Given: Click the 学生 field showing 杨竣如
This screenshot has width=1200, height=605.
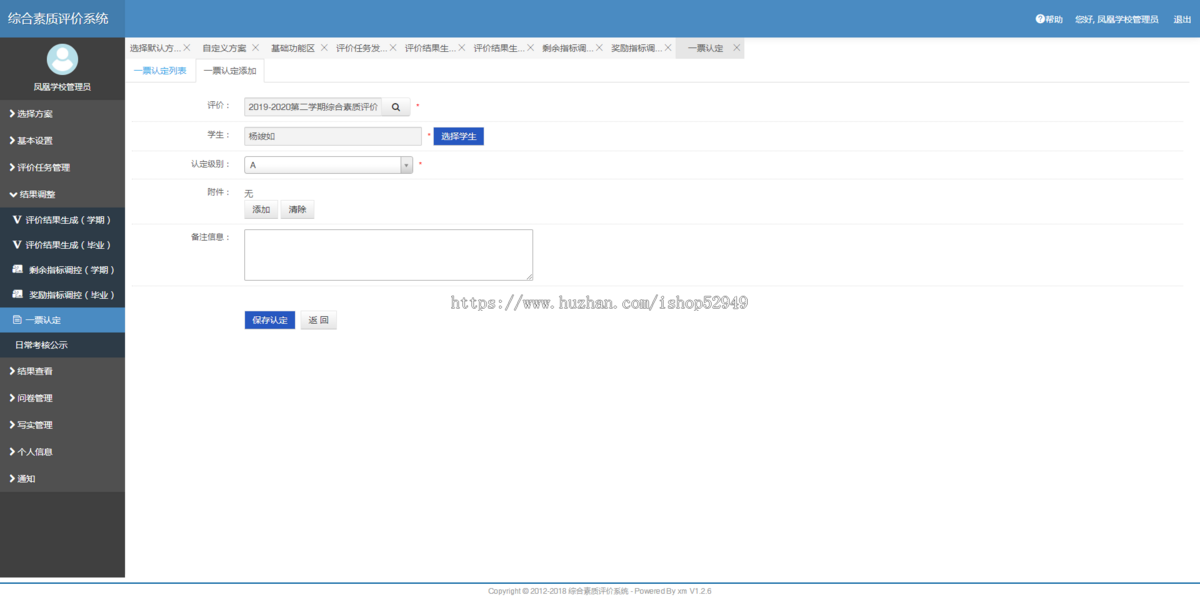Looking at the screenshot, I should (x=333, y=136).
